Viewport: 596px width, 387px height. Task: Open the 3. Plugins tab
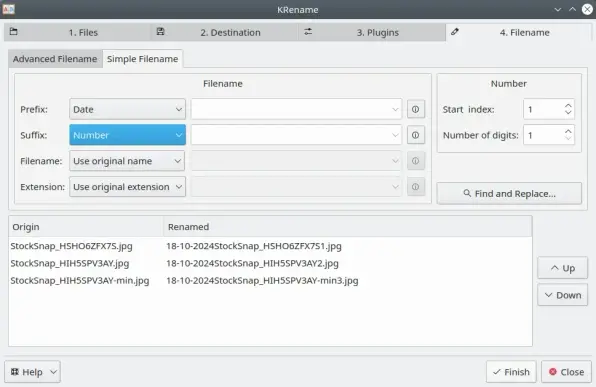tap(372, 32)
